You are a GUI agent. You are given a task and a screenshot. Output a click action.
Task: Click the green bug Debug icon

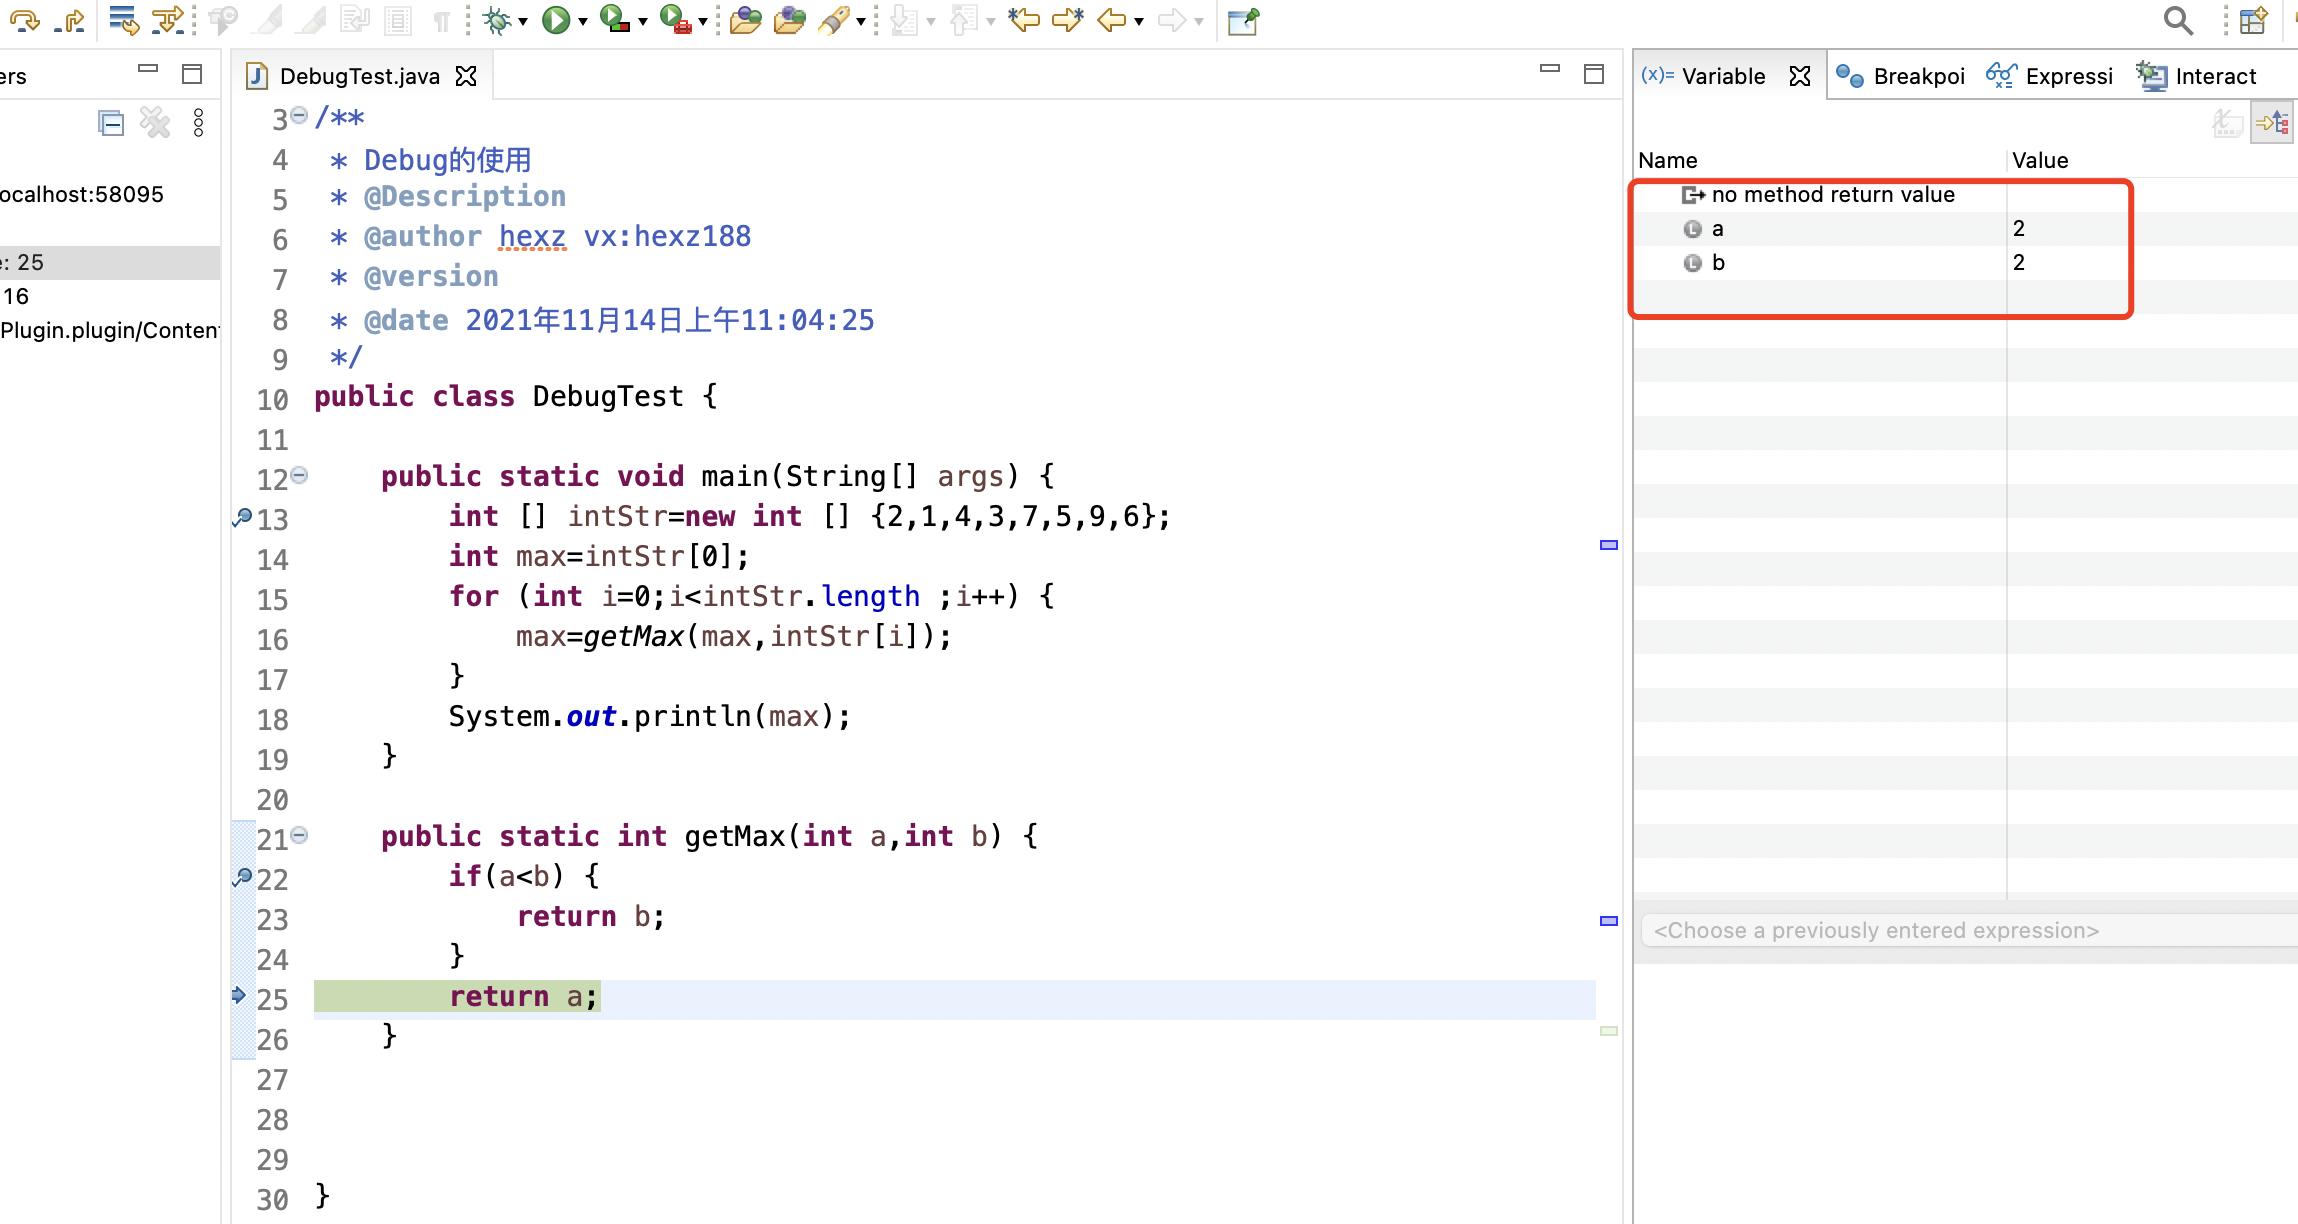[x=497, y=20]
